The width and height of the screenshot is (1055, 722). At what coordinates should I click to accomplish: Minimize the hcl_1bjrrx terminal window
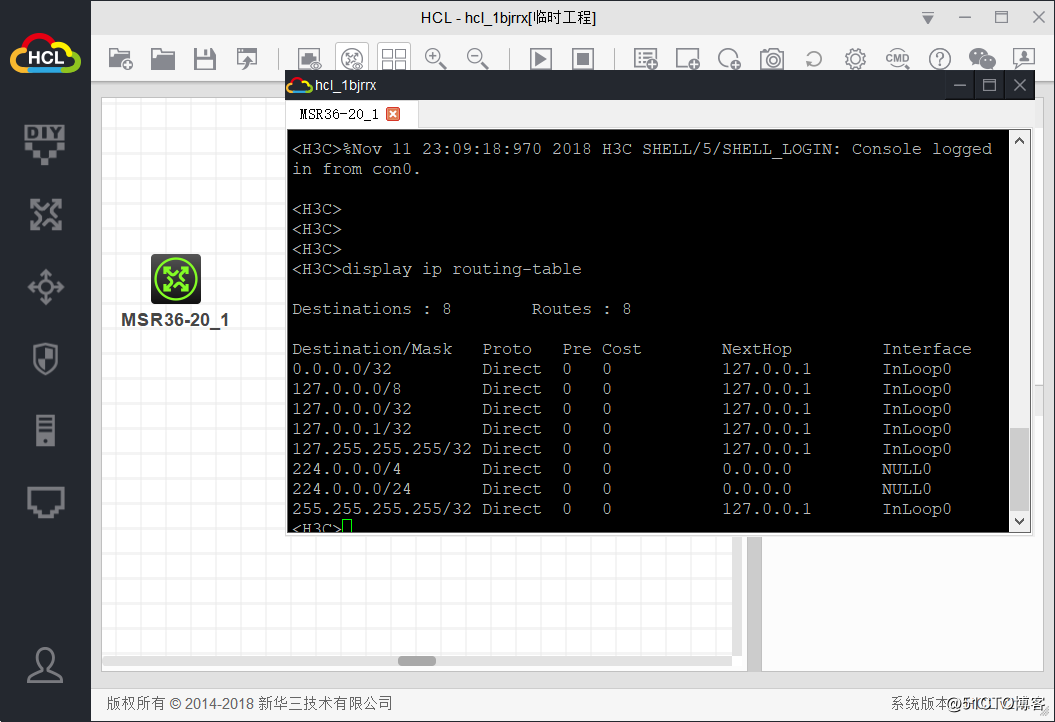(x=960, y=85)
